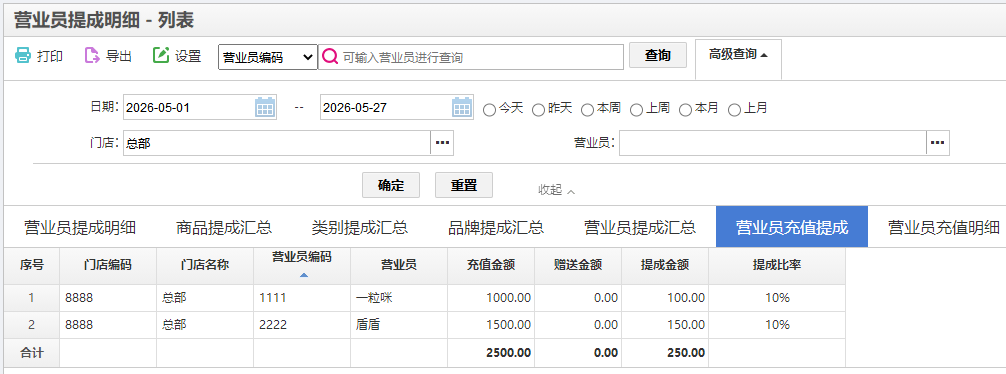
Task: Click the 营业员编码 cell 2222
Action: point(302,325)
